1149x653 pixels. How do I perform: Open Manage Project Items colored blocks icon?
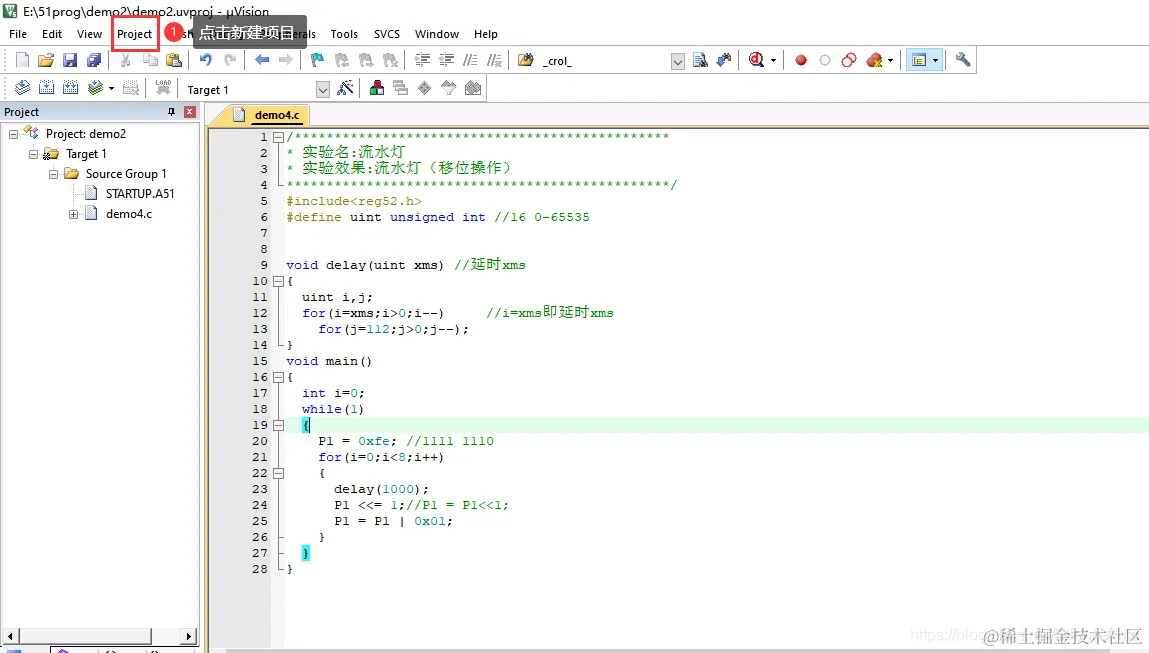tap(377, 89)
